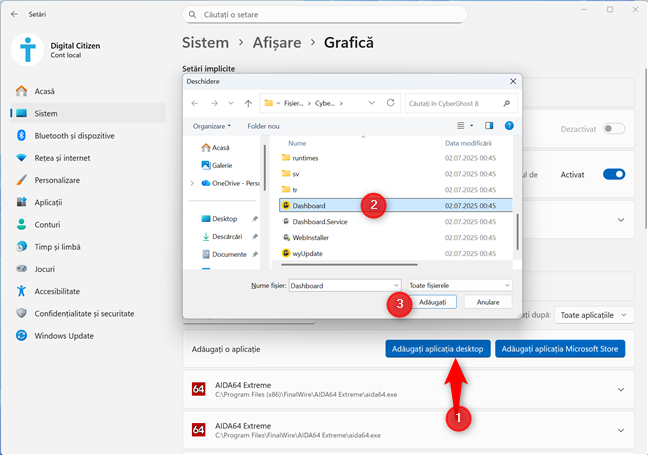Select the runtimes folder
This screenshot has width=648, height=455.
coord(395,158)
